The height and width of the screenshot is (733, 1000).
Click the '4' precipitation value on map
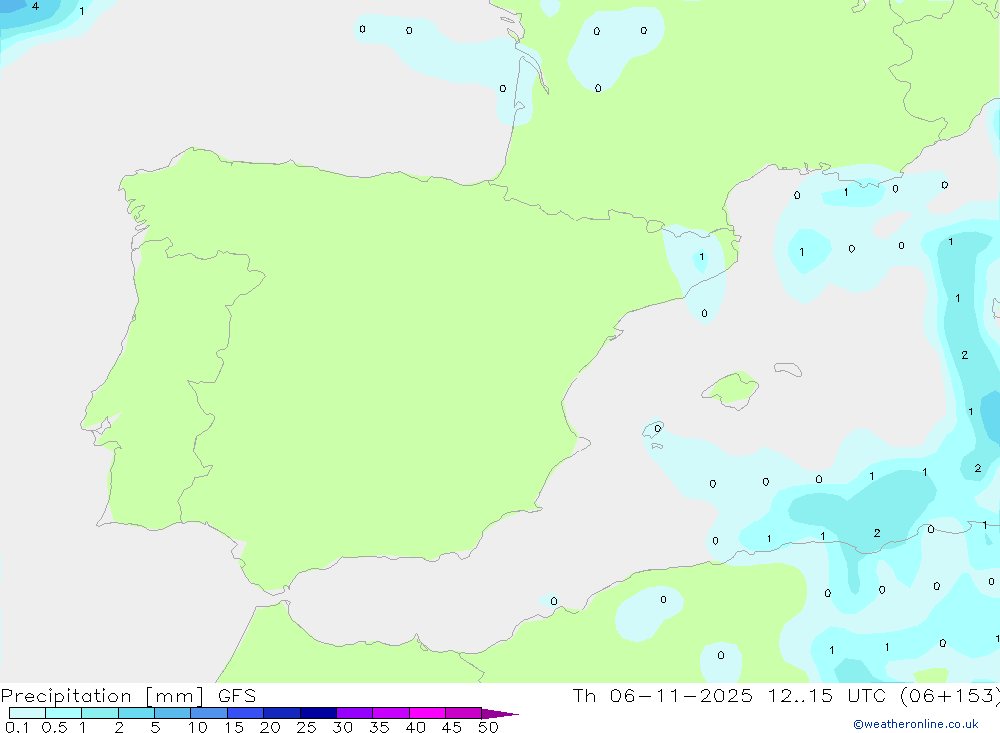click(x=35, y=6)
